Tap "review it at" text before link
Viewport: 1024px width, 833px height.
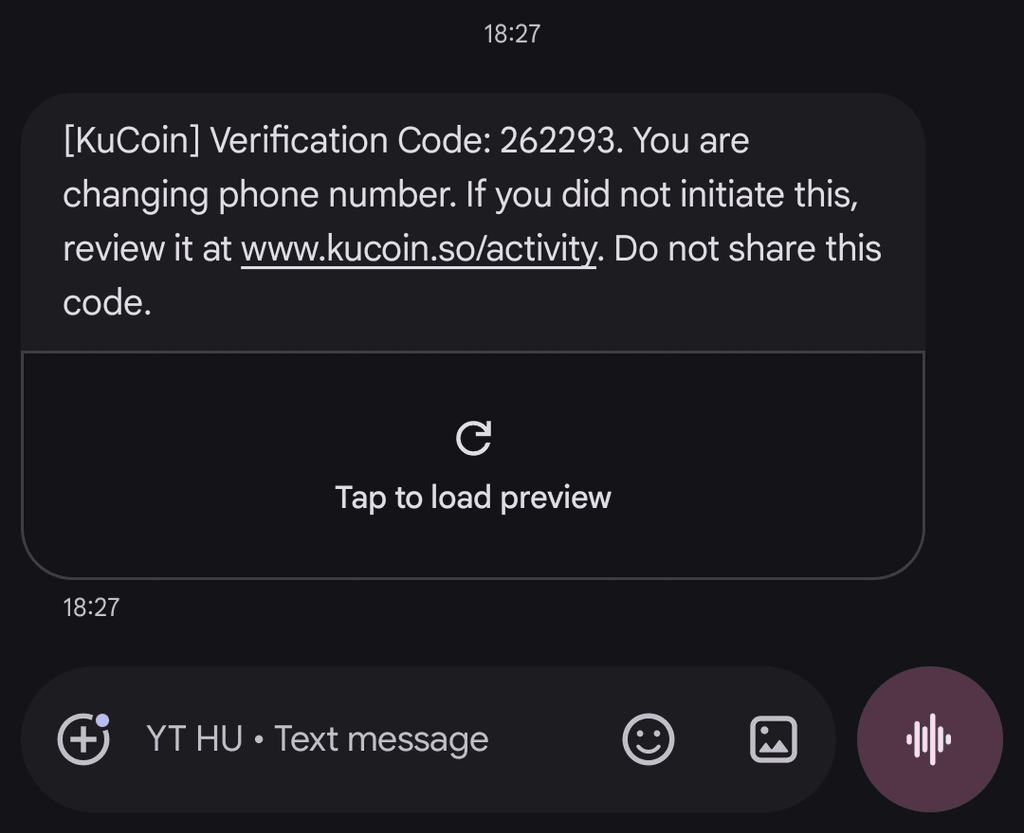click(x=147, y=249)
